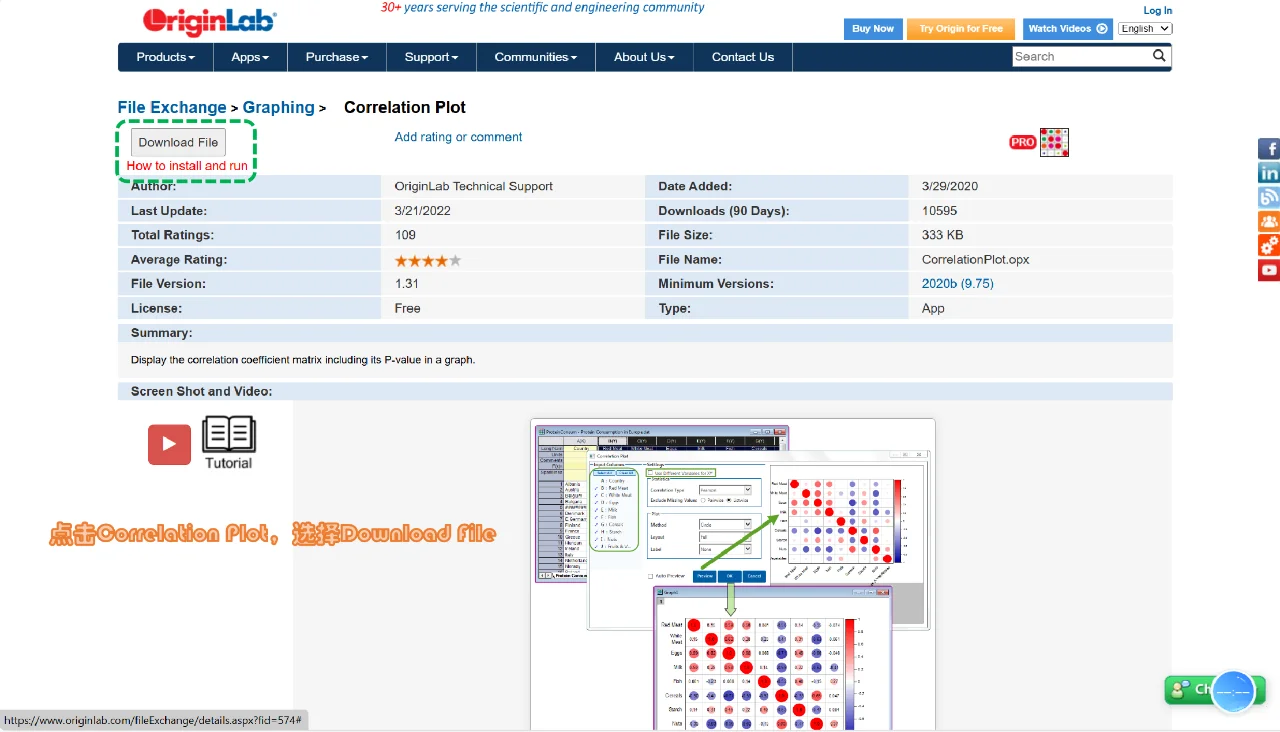Expand the Purchase menu
The width and height of the screenshot is (1280, 732).
point(337,57)
